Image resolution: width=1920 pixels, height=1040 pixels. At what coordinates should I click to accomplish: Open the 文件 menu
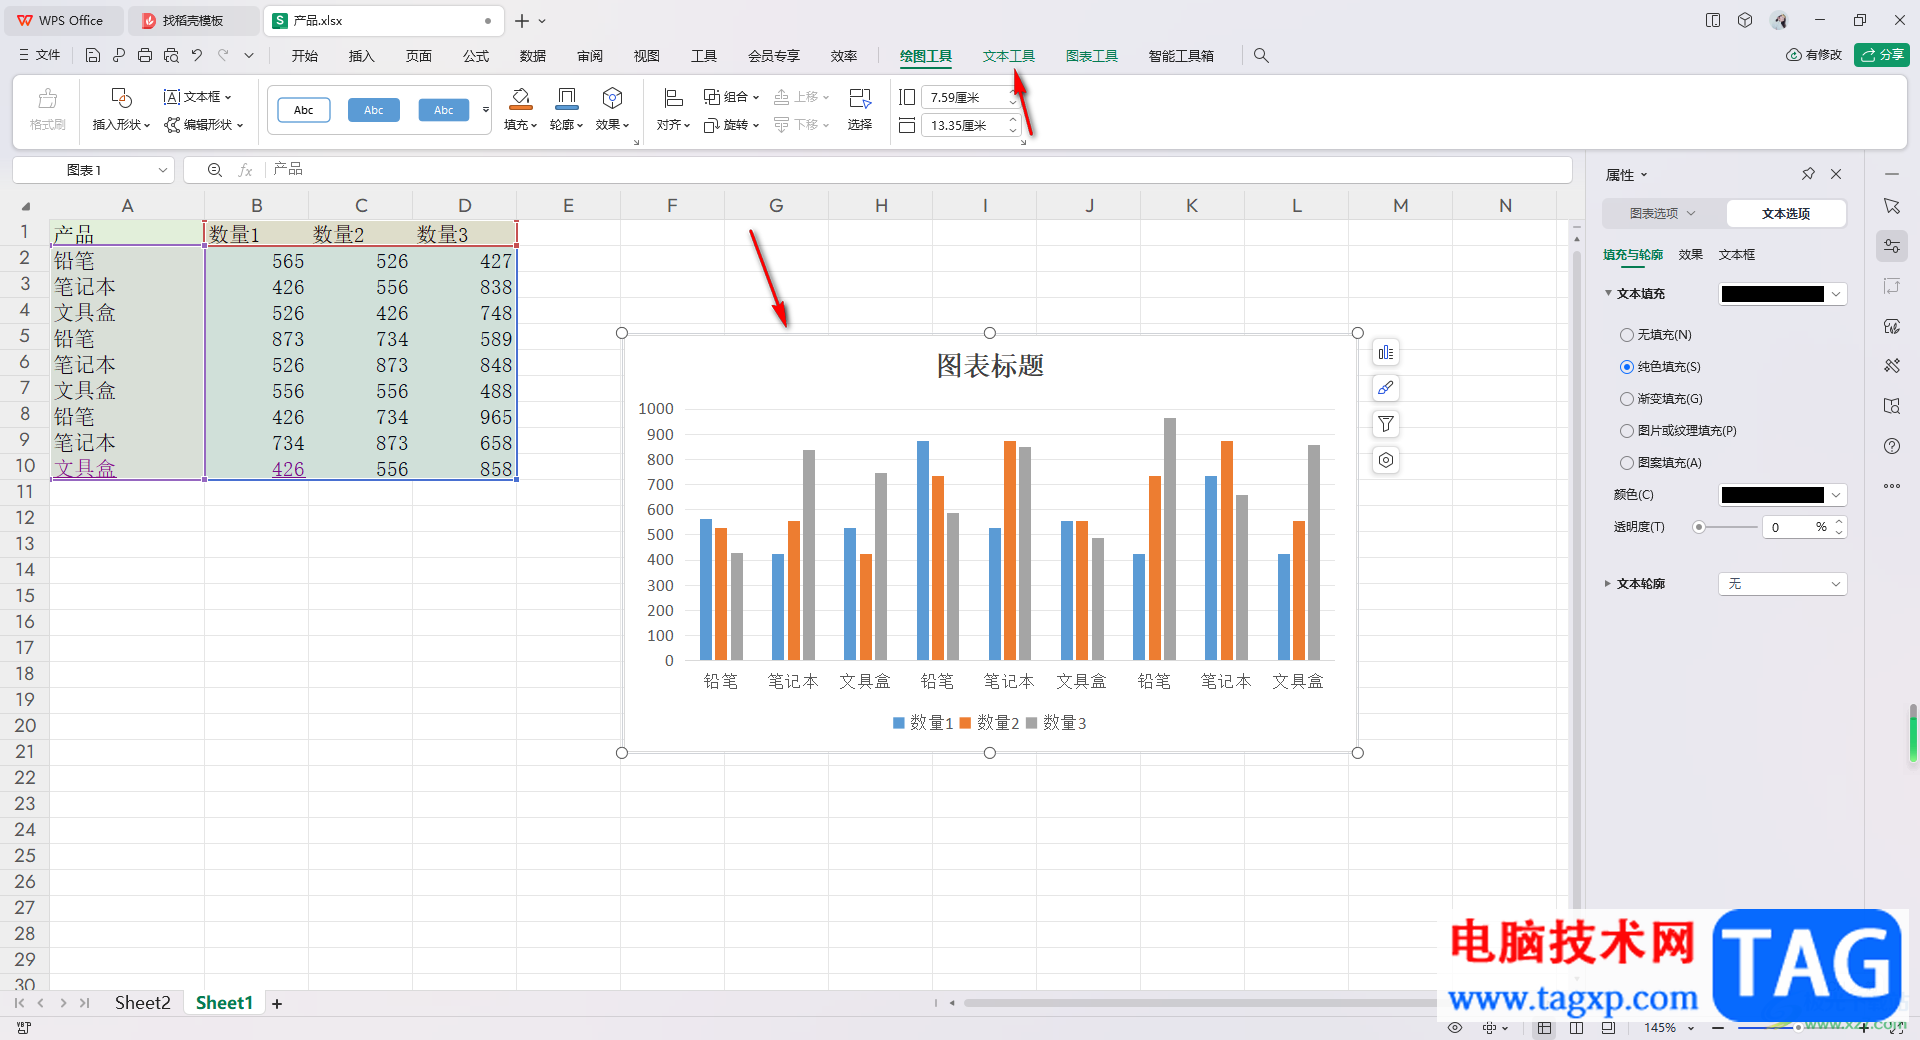click(x=39, y=56)
